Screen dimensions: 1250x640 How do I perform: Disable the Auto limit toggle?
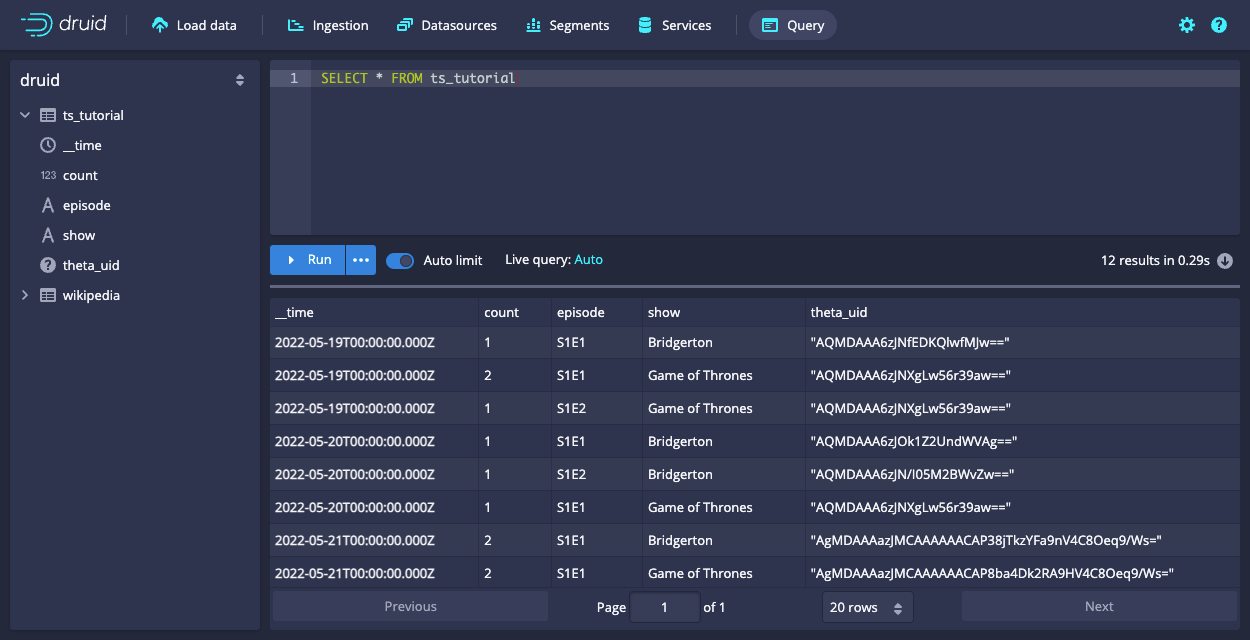[x=399, y=260]
